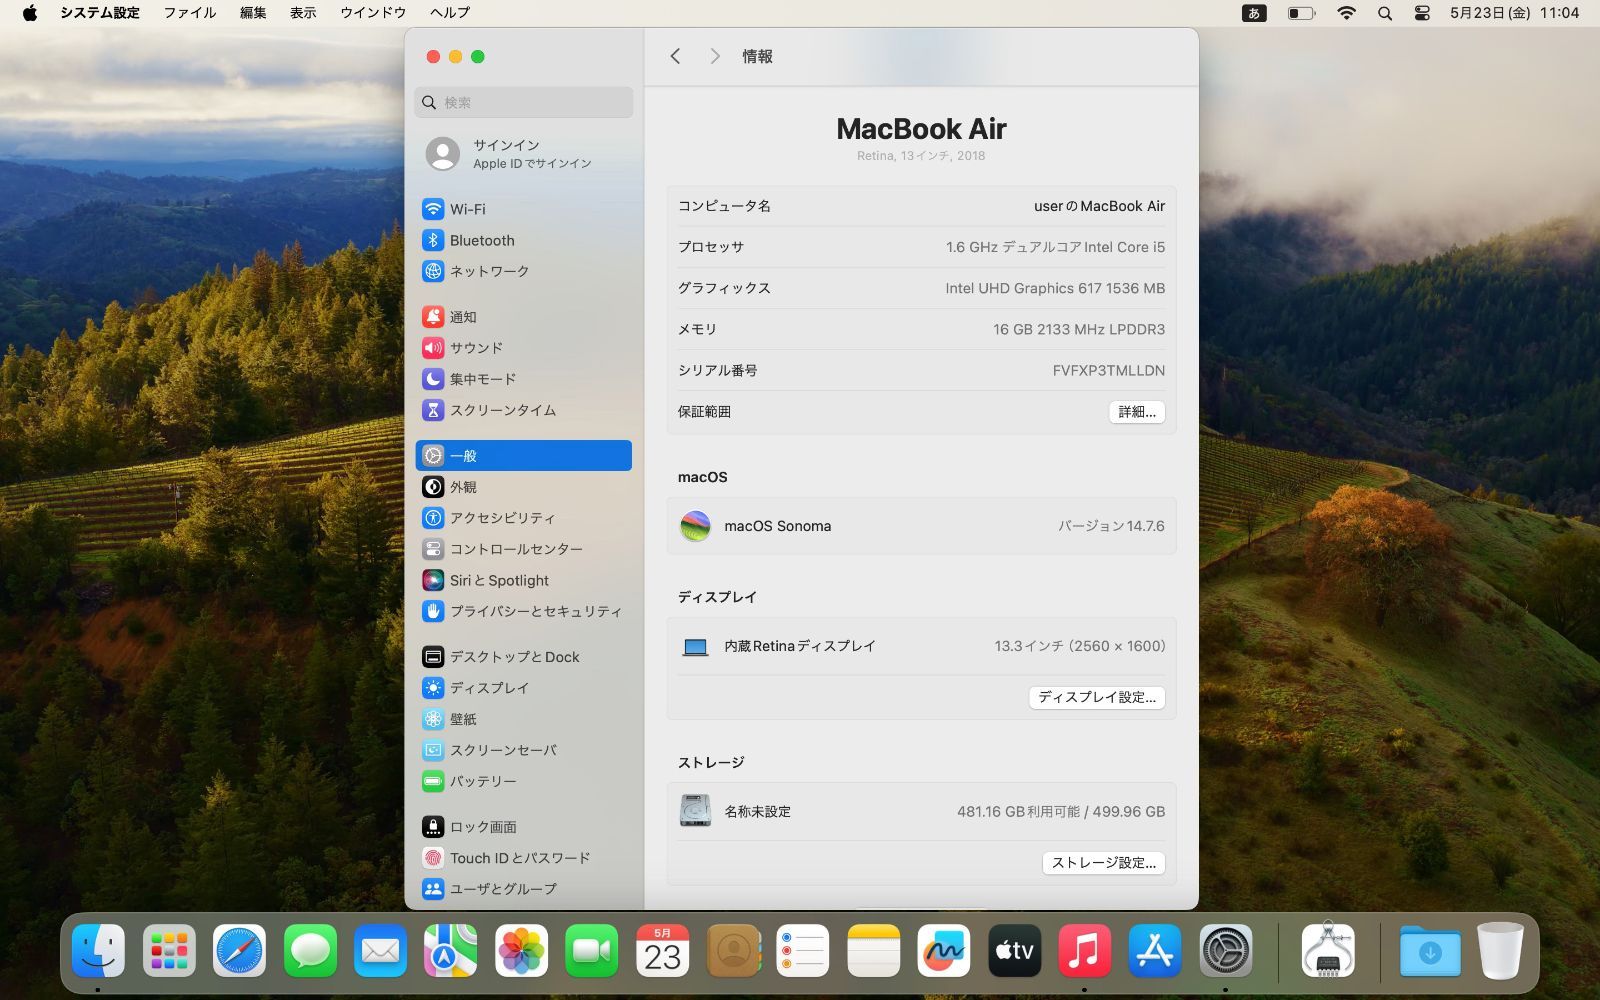Open Touch ID とパスワード settings
This screenshot has width=1600, height=1000.
pyautogui.click(x=523, y=858)
